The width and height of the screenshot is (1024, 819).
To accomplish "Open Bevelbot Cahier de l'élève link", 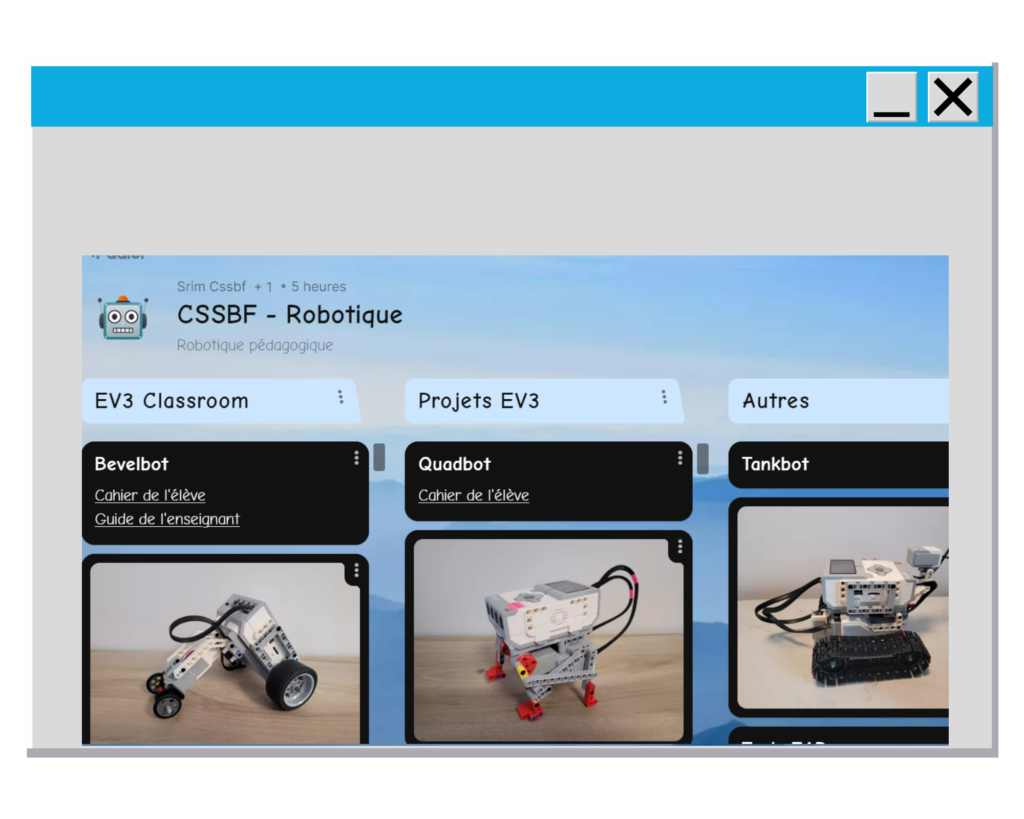I will [x=150, y=495].
